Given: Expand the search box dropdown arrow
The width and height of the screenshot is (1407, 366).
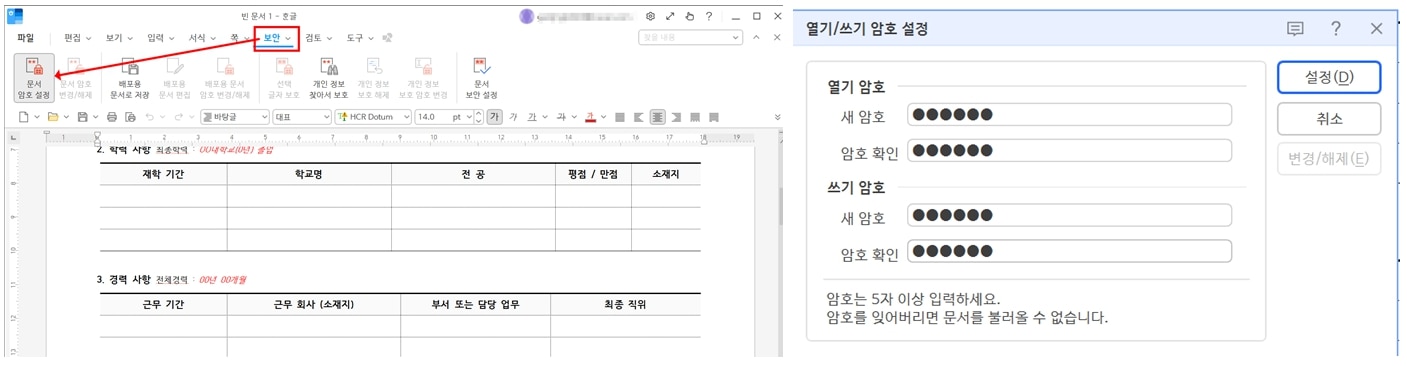Looking at the screenshot, I should click(x=736, y=38).
